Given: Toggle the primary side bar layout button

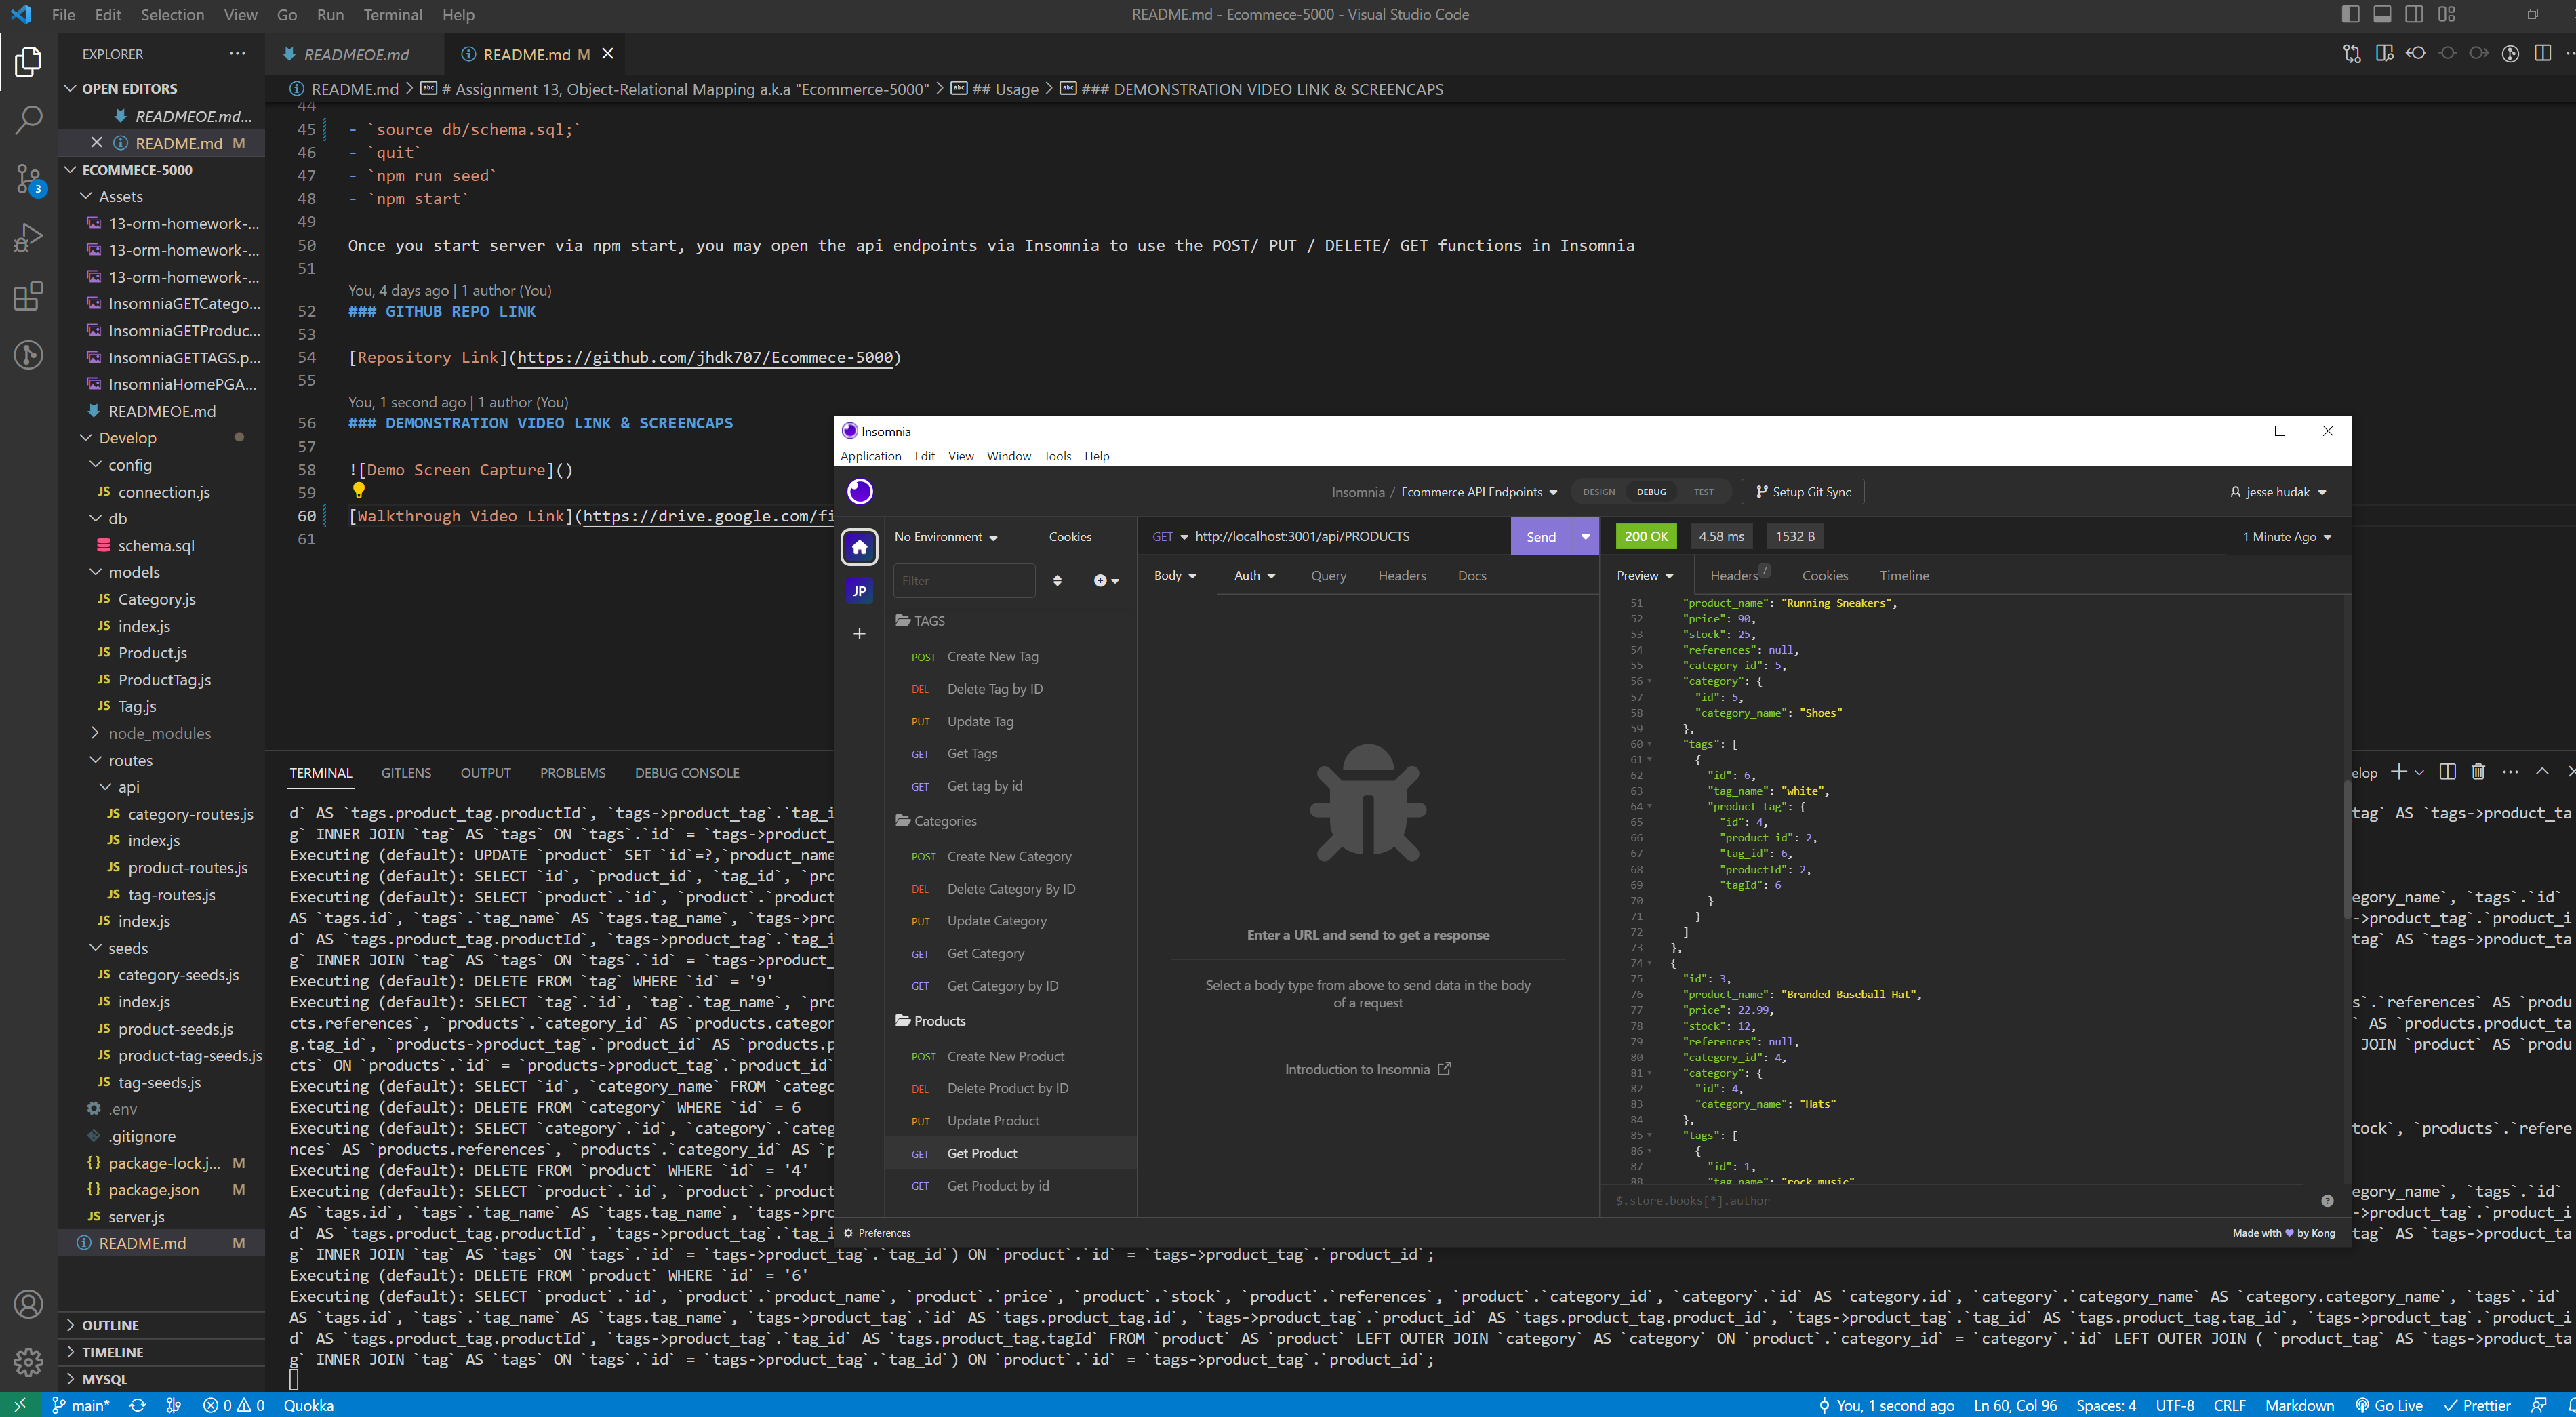Looking at the screenshot, I should [x=2351, y=14].
